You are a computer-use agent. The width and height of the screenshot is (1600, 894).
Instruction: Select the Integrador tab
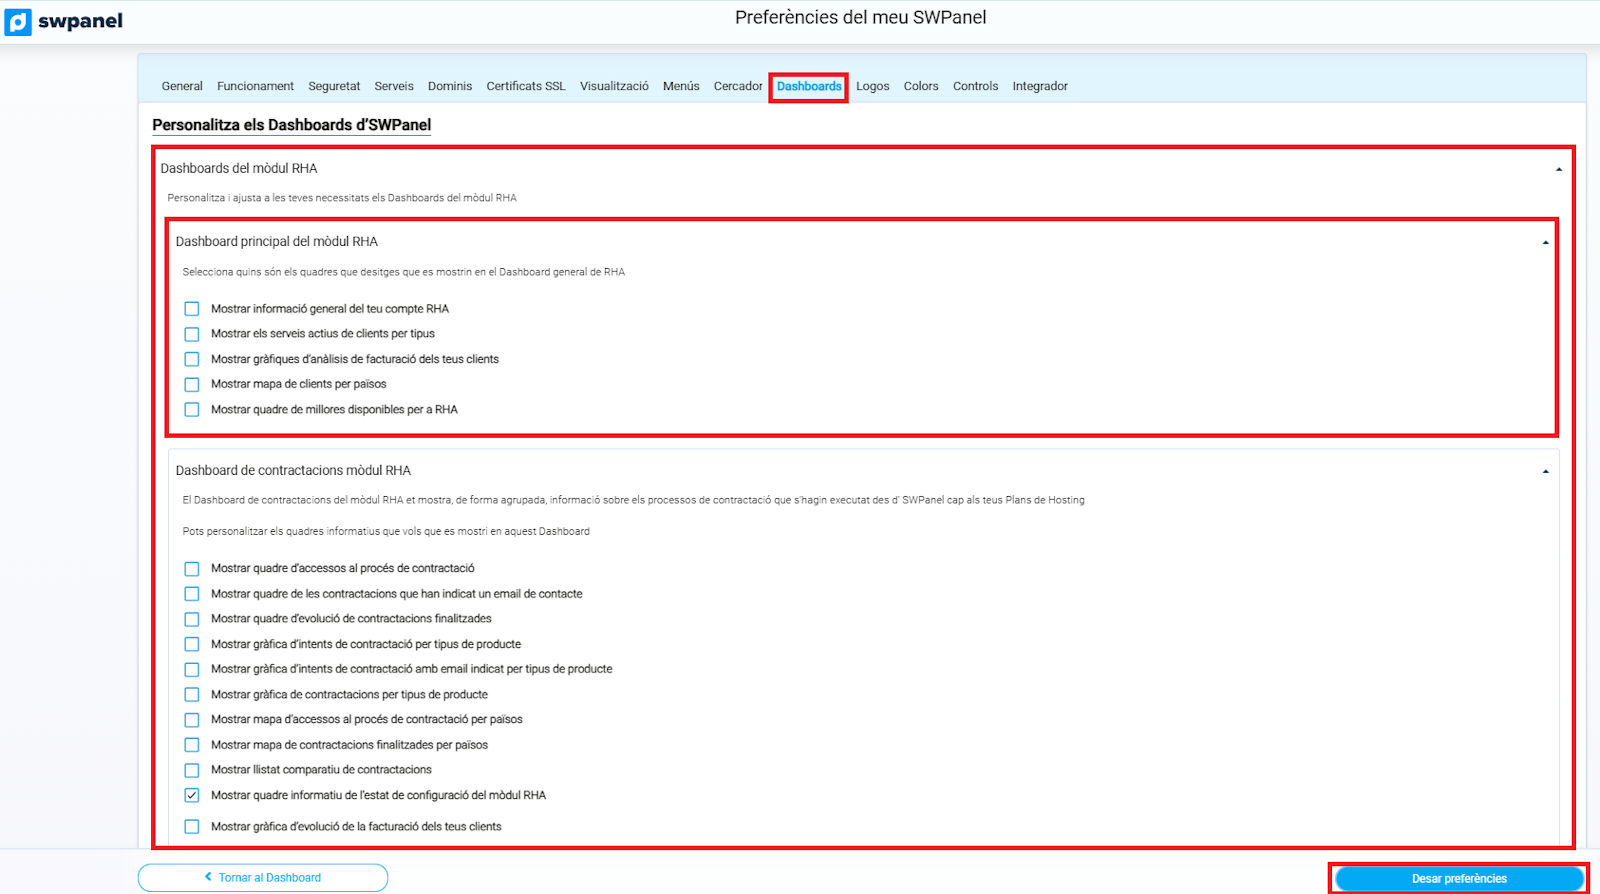coord(1039,87)
